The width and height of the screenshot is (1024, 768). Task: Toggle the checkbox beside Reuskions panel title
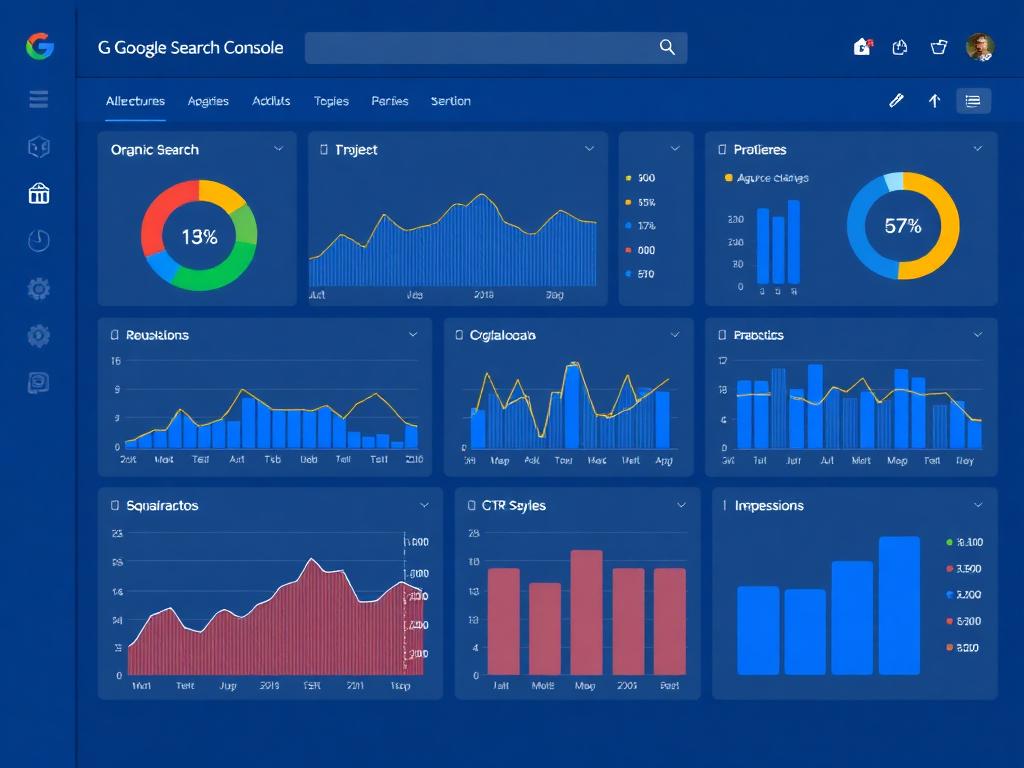pyautogui.click(x=115, y=335)
